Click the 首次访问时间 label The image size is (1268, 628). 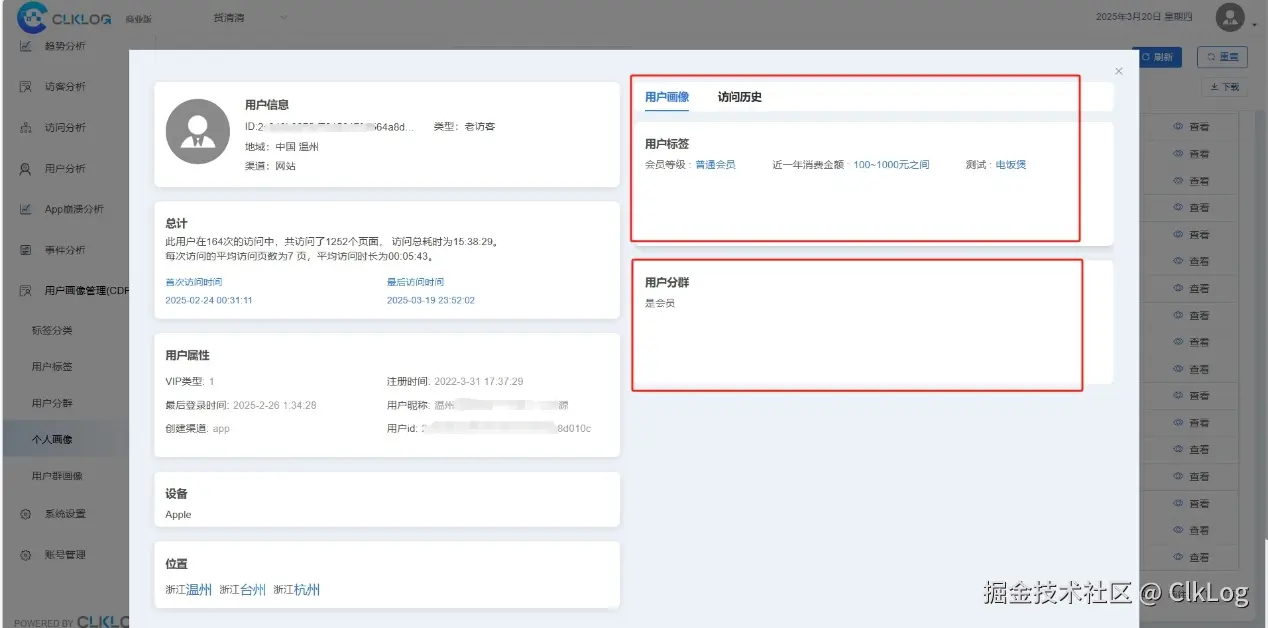(194, 282)
